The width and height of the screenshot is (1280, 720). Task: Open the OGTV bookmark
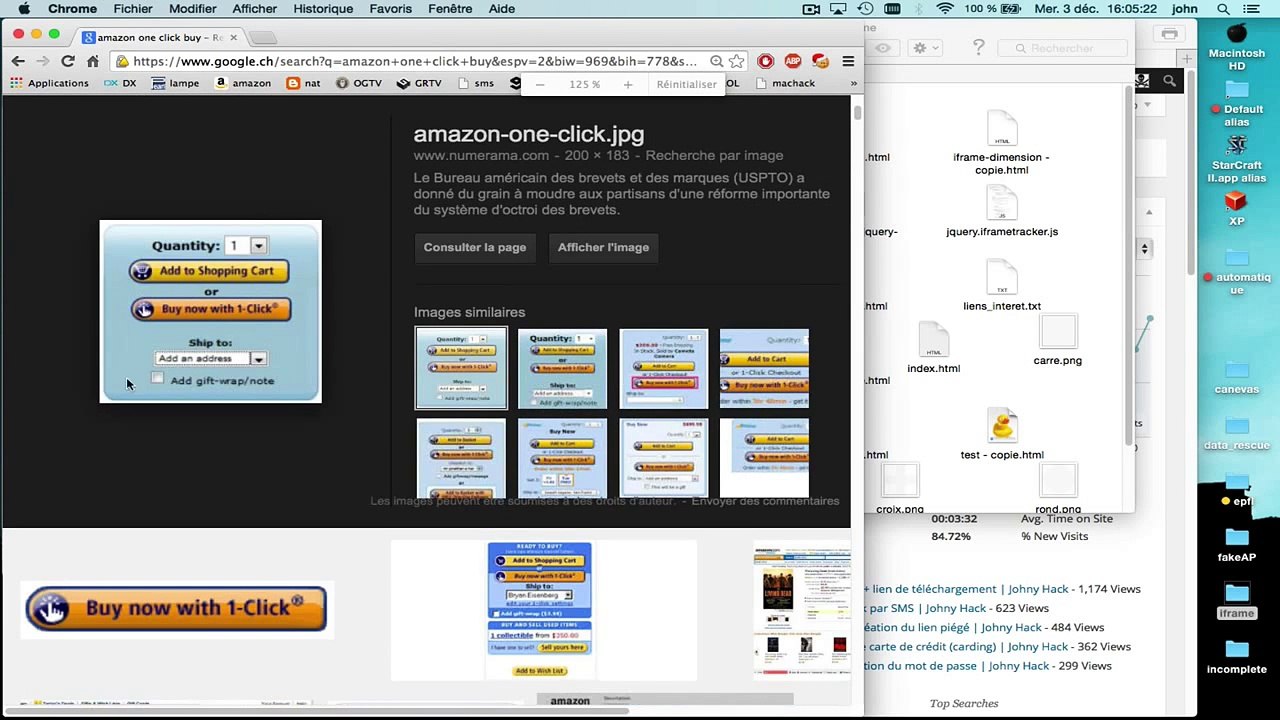tap(360, 83)
